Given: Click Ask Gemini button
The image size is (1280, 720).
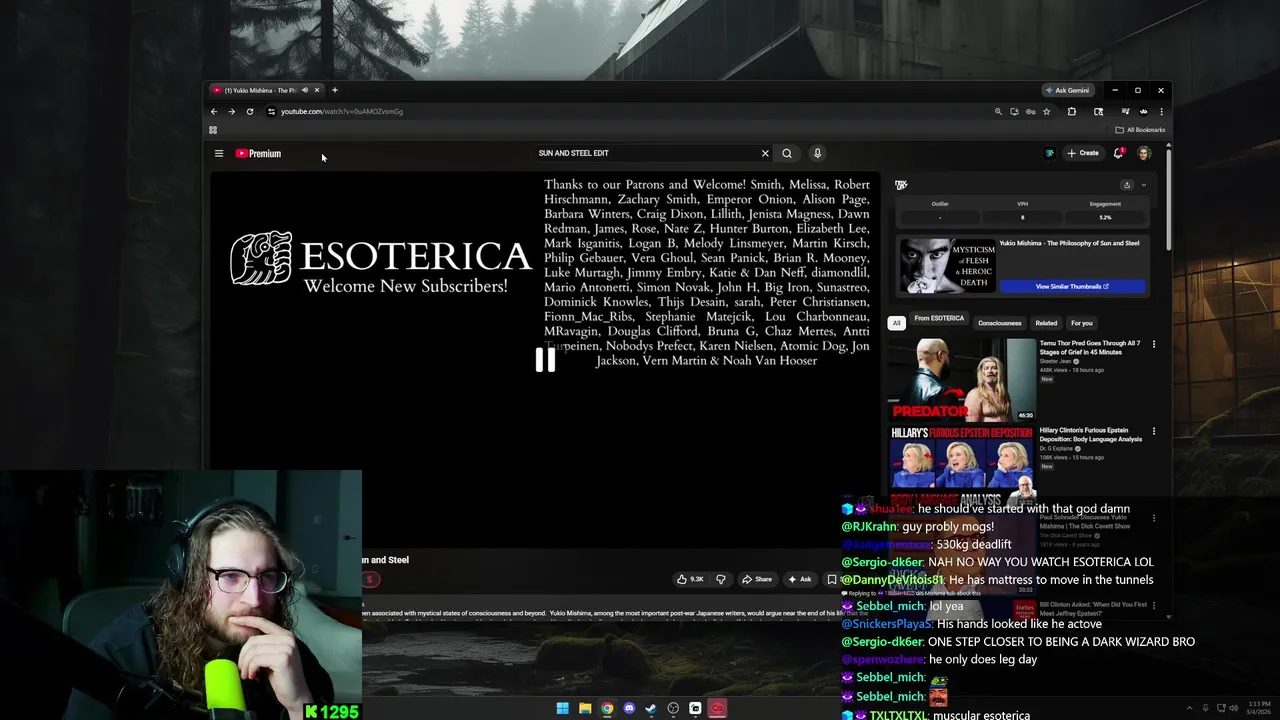Looking at the screenshot, I should [x=1066, y=90].
